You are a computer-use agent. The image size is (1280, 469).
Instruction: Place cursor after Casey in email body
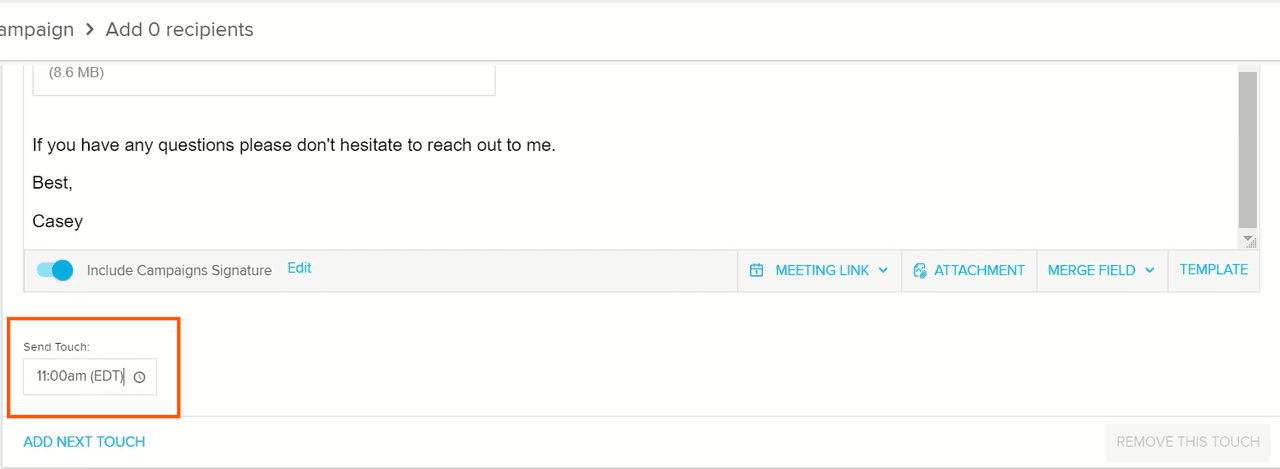[84, 221]
